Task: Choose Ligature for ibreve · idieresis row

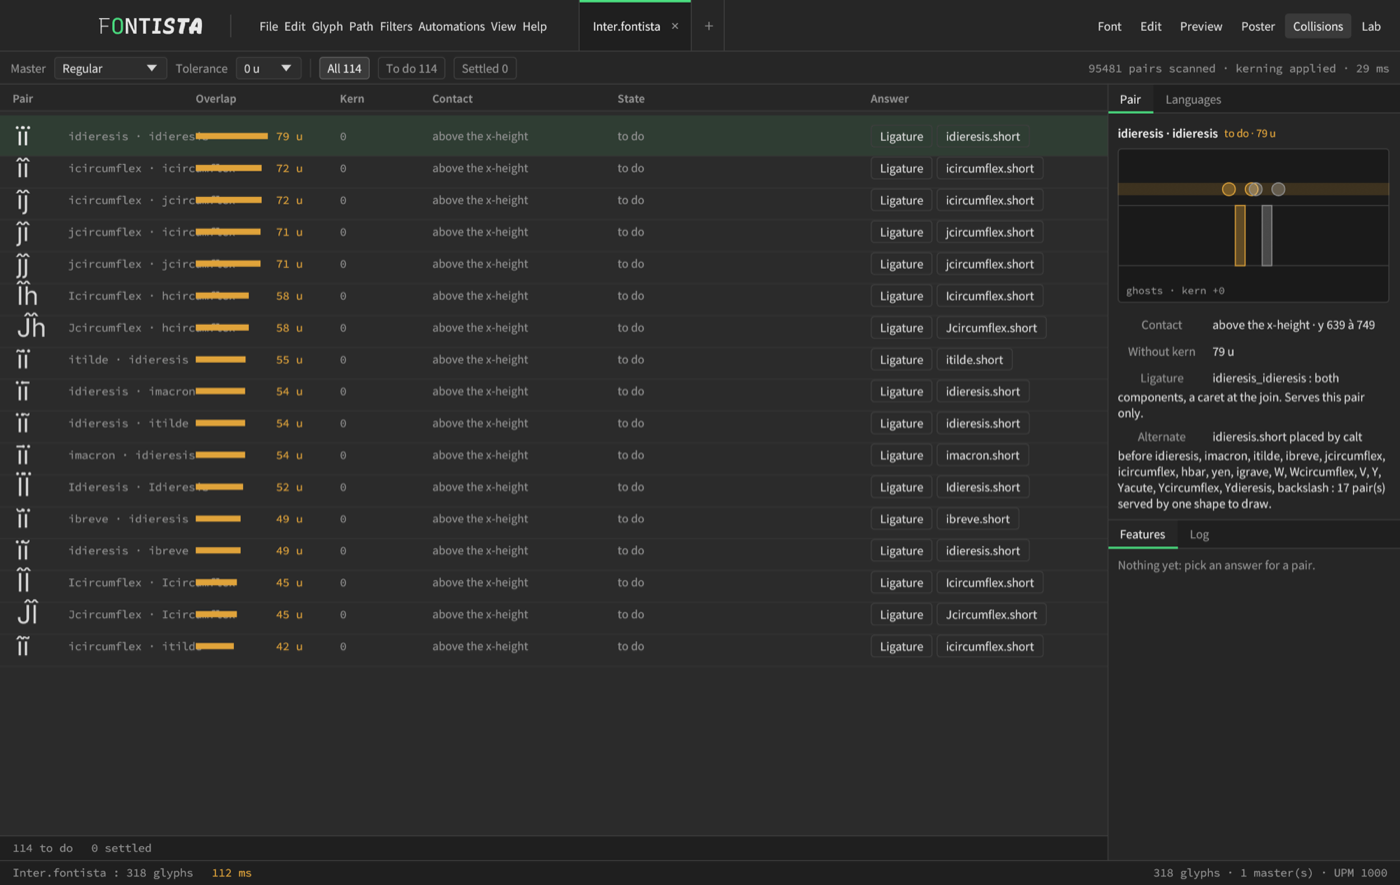Action: (901, 519)
